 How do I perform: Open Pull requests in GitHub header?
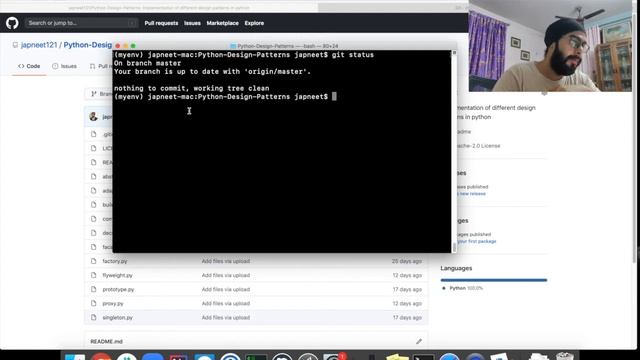point(161,23)
